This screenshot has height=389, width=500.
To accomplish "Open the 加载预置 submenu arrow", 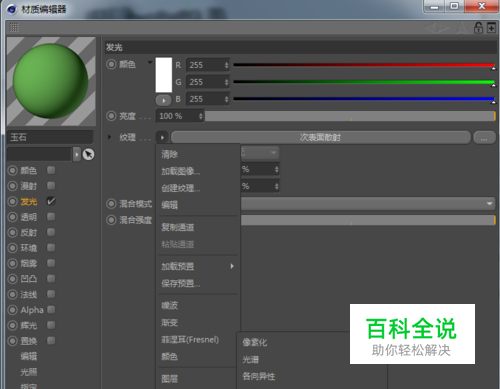I will pos(232,266).
